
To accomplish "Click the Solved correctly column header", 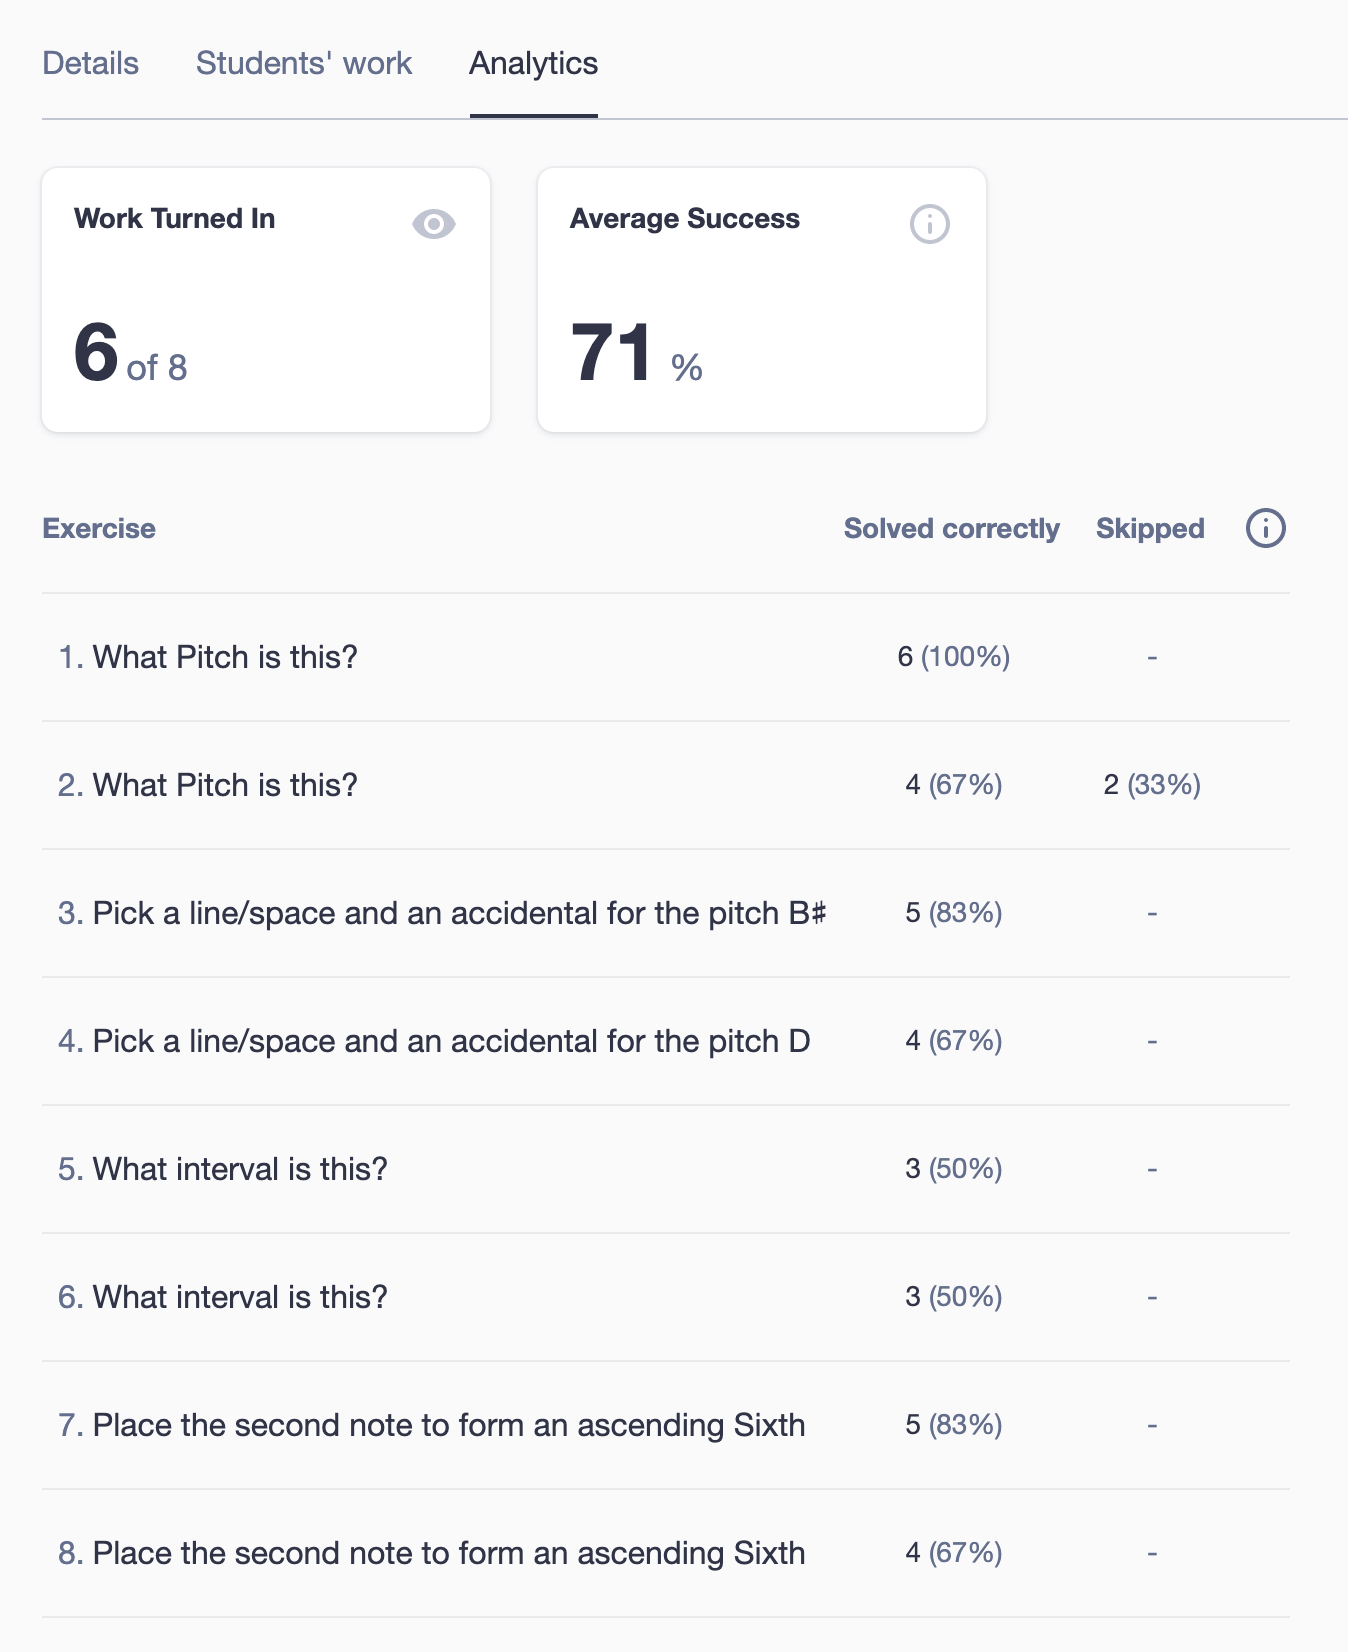I will [952, 528].
